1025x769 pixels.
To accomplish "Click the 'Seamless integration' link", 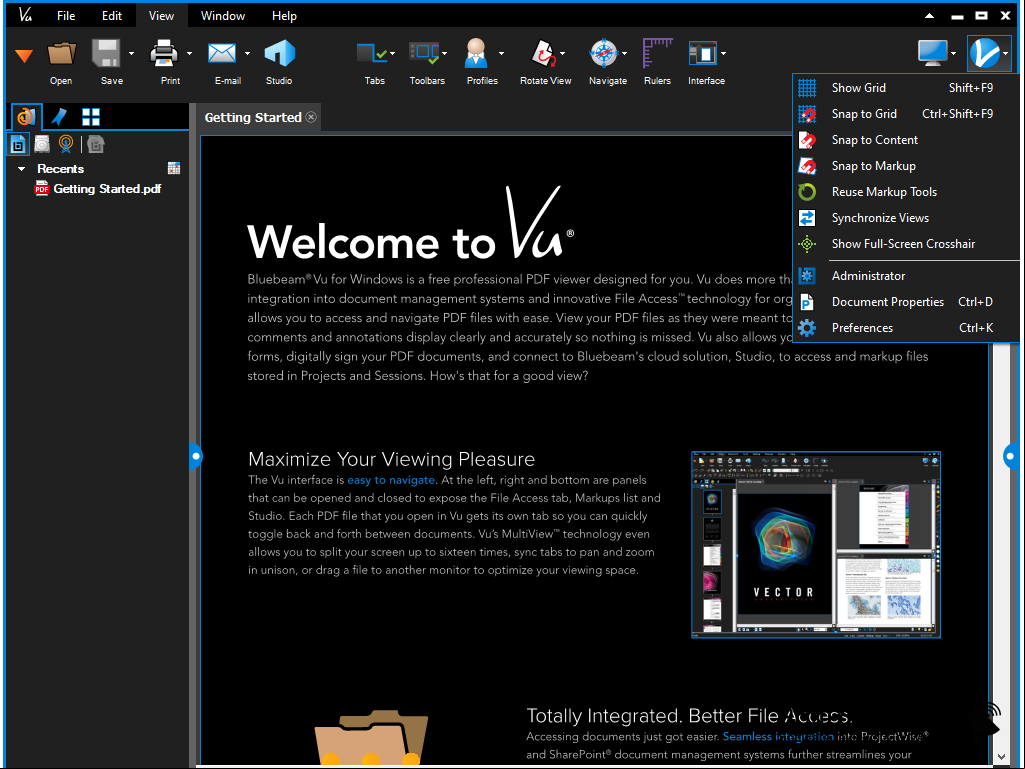I will pos(778,736).
